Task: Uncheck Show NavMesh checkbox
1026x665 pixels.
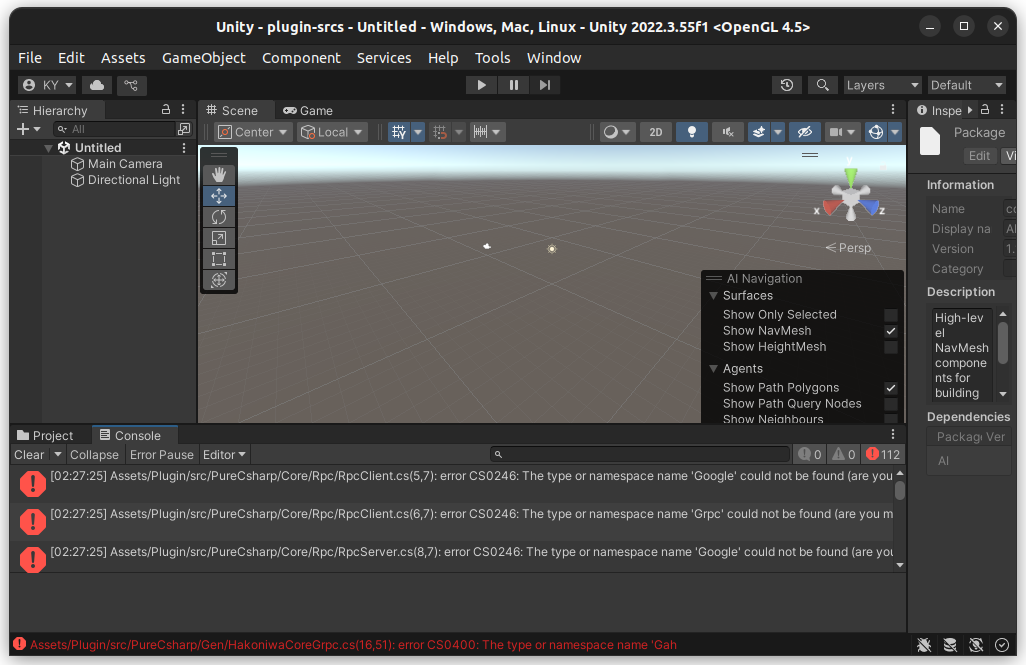Action: pyautogui.click(x=890, y=331)
